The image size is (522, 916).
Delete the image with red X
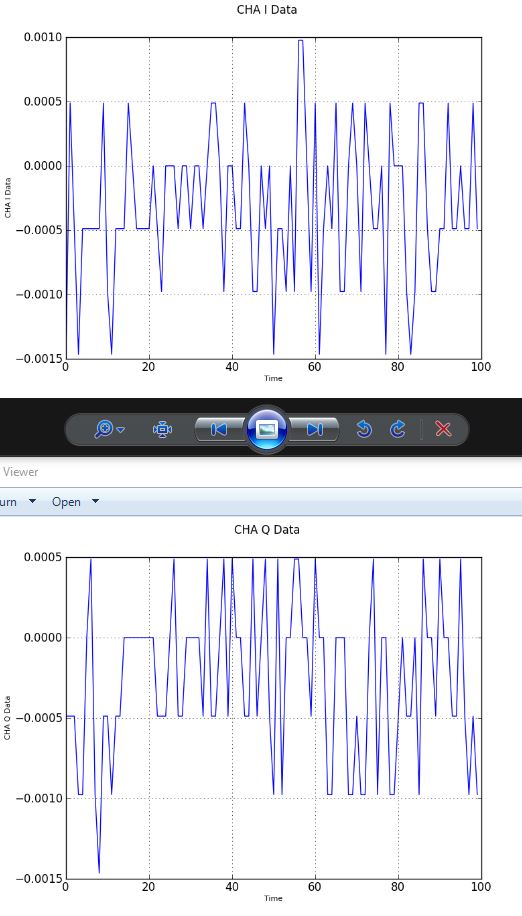(444, 429)
